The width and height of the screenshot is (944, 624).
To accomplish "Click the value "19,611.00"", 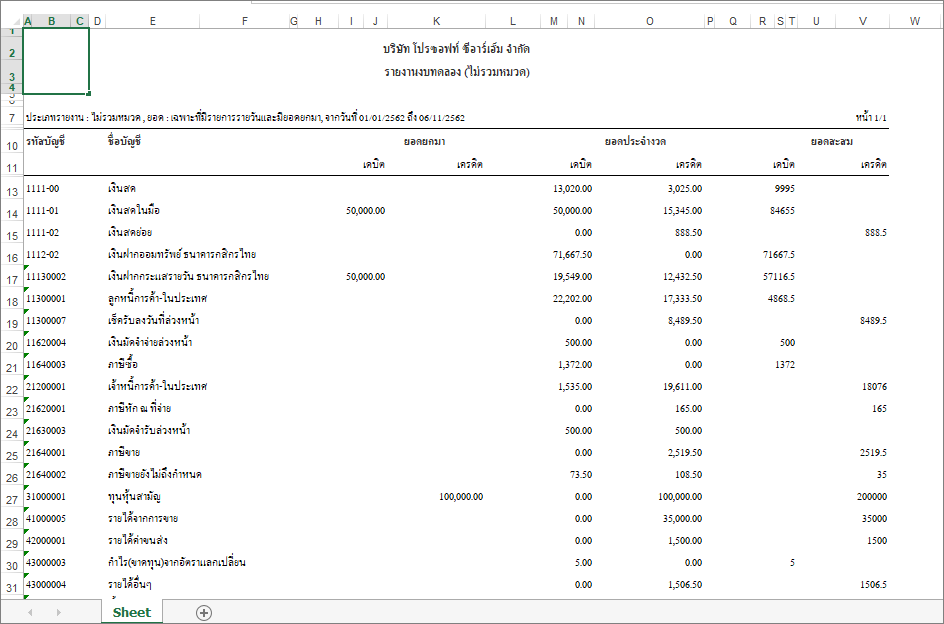I will pos(682,387).
